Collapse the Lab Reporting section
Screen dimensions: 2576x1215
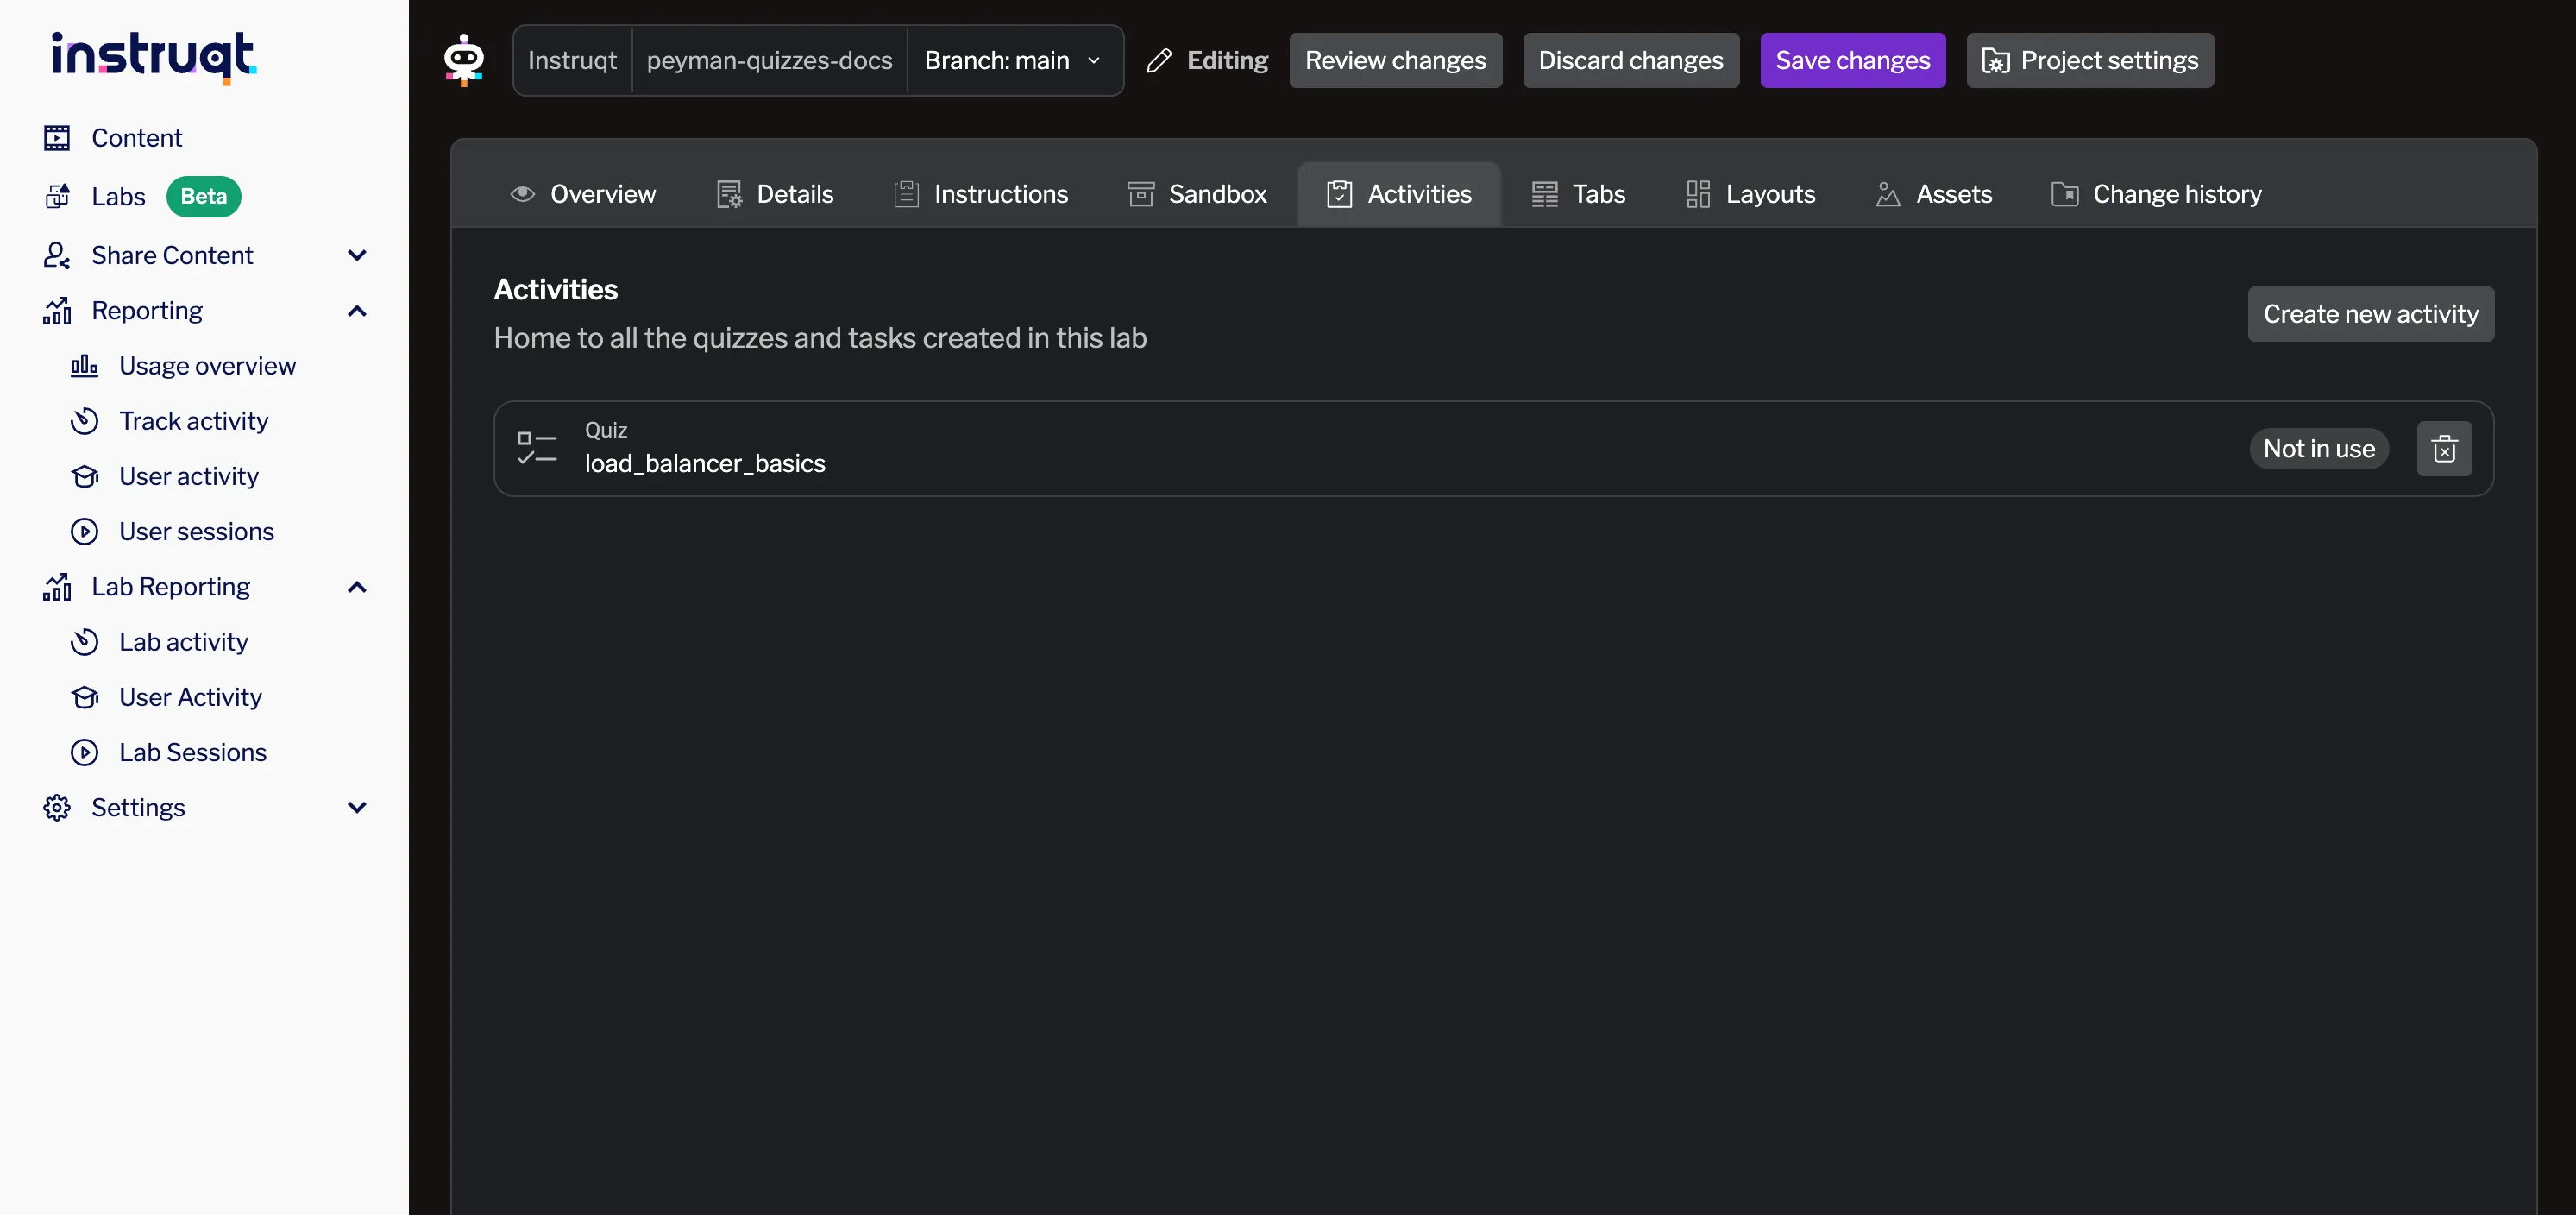[357, 587]
